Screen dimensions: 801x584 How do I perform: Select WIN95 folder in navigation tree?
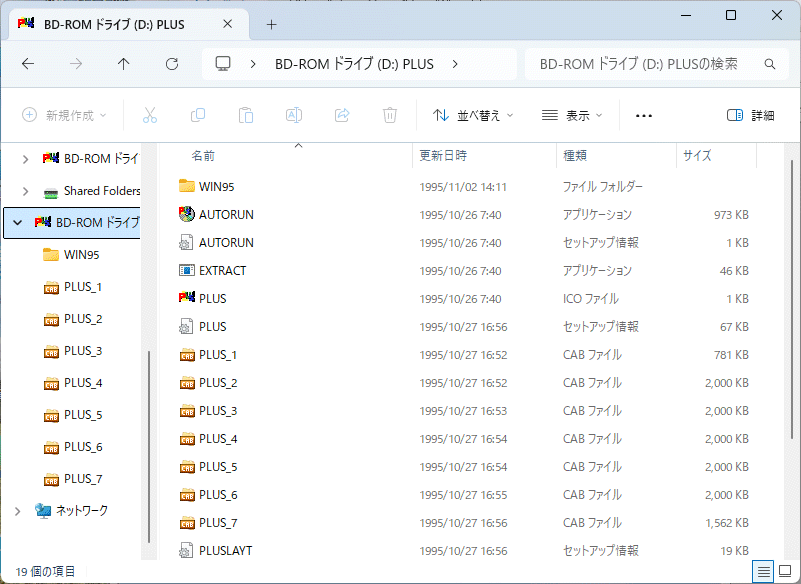tap(82, 254)
